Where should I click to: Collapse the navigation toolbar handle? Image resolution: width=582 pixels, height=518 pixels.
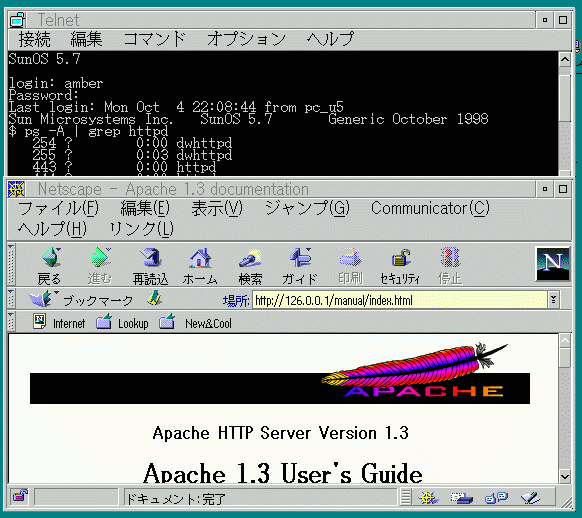[x=11, y=264]
